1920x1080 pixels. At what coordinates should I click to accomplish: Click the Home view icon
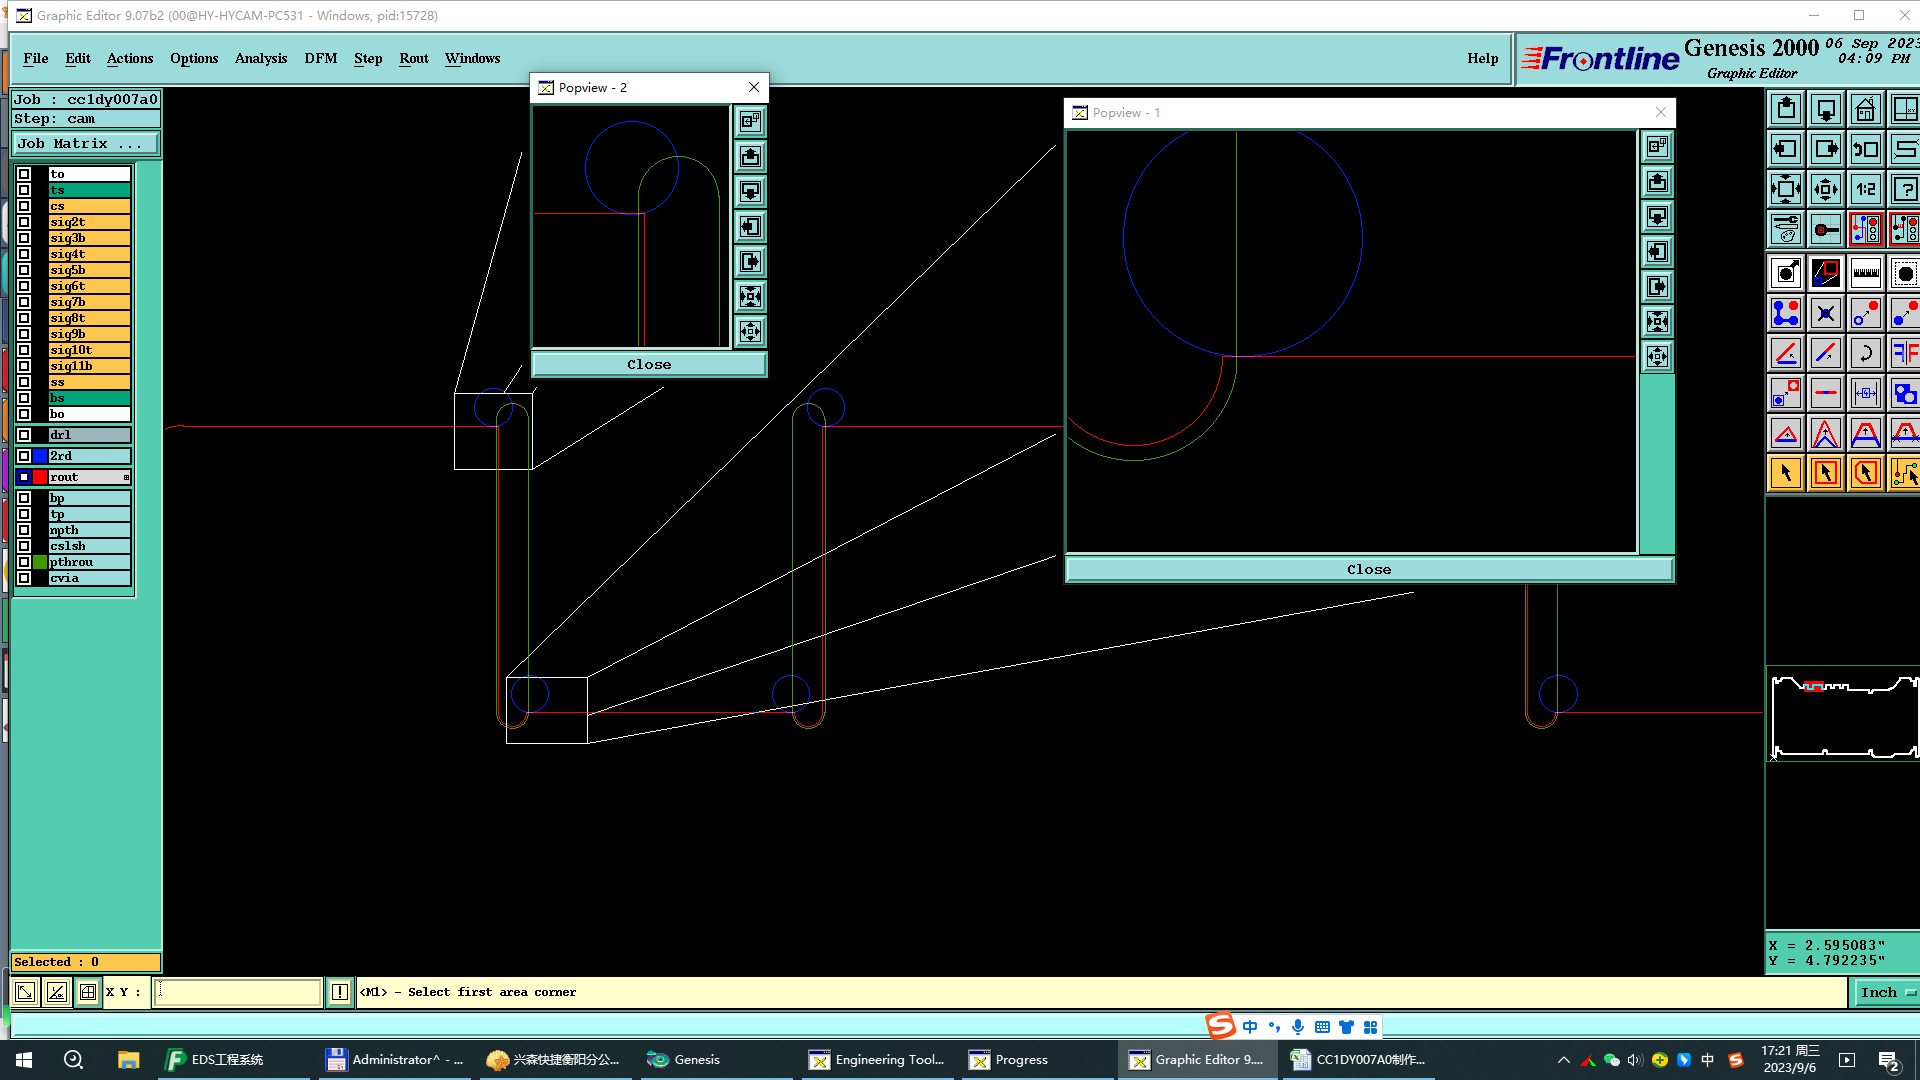click(x=1865, y=109)
